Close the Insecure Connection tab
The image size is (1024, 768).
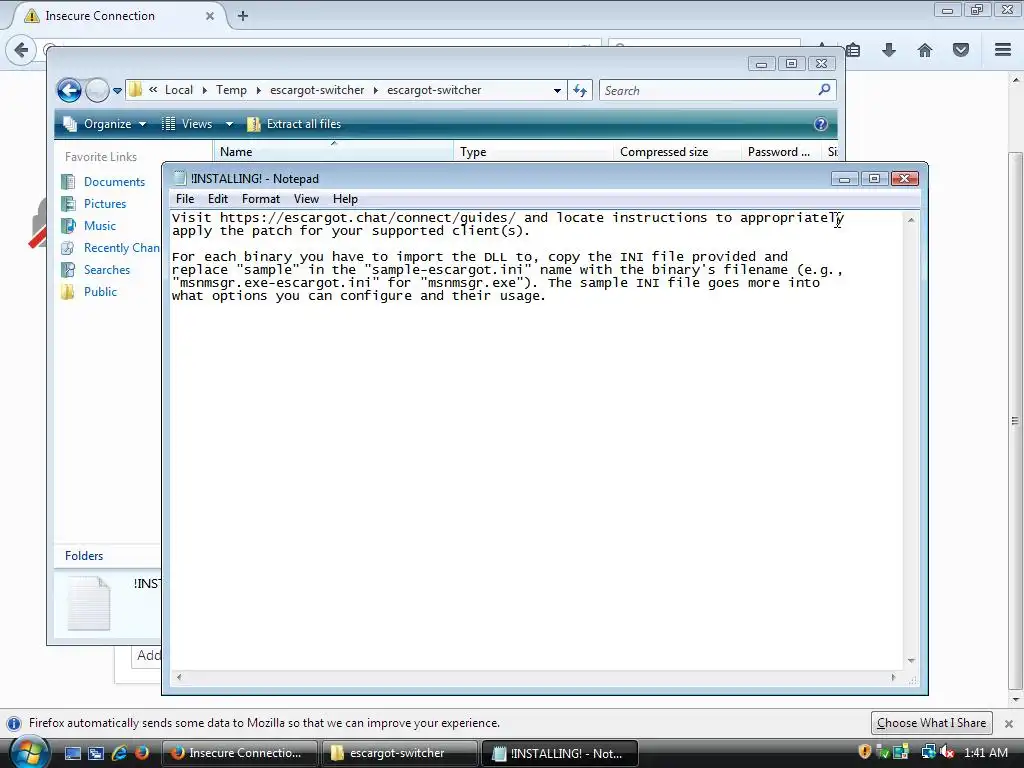210,16
